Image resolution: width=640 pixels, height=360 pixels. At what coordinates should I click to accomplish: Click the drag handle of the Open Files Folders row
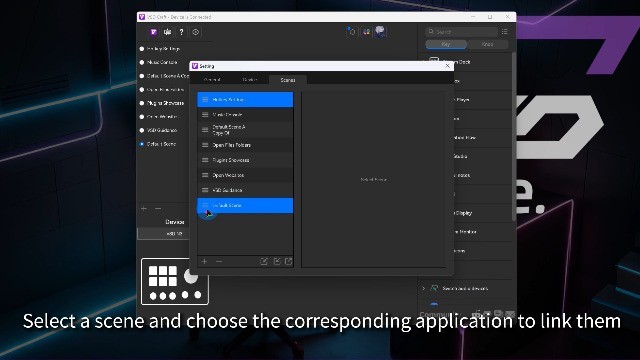tap(205, 145)
